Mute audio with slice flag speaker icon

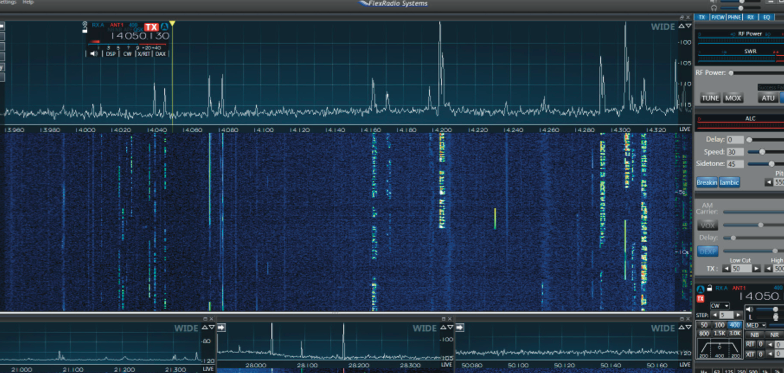[x=94, y=54]
